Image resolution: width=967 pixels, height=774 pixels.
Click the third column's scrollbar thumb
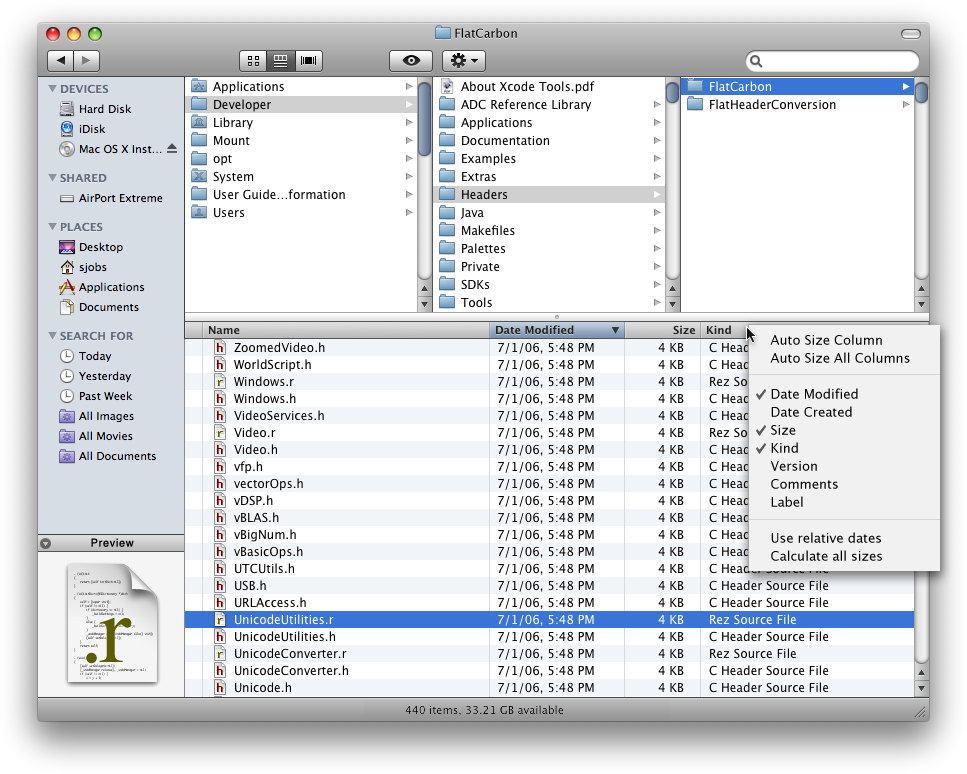(921, 93)
